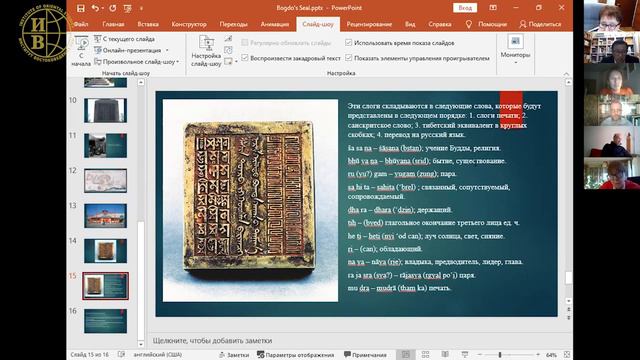Go to previous slide double-arrow button
This screenshot has height=360, width=640.
point(568,310)
